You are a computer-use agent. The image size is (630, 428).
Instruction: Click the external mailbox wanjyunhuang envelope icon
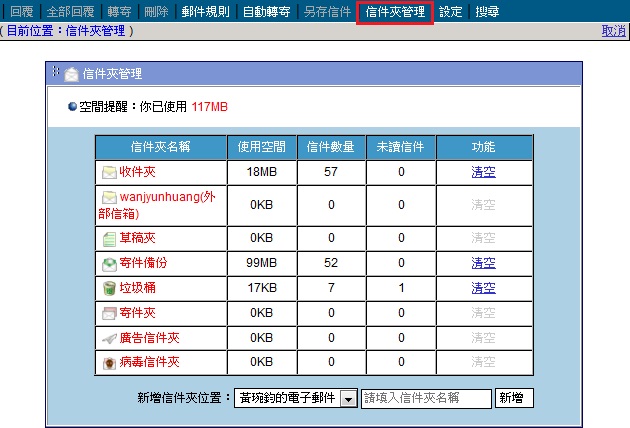[109, 197]
